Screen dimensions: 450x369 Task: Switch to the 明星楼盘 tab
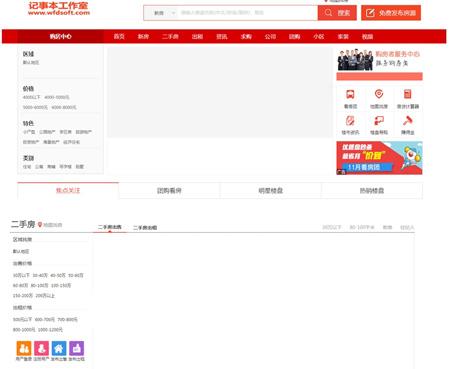point(271,190)
